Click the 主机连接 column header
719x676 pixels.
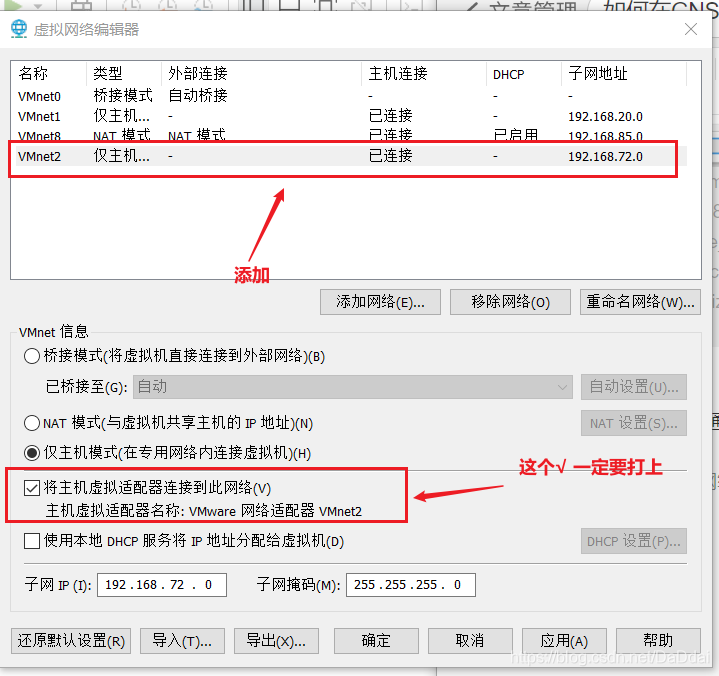click(424, 73)
